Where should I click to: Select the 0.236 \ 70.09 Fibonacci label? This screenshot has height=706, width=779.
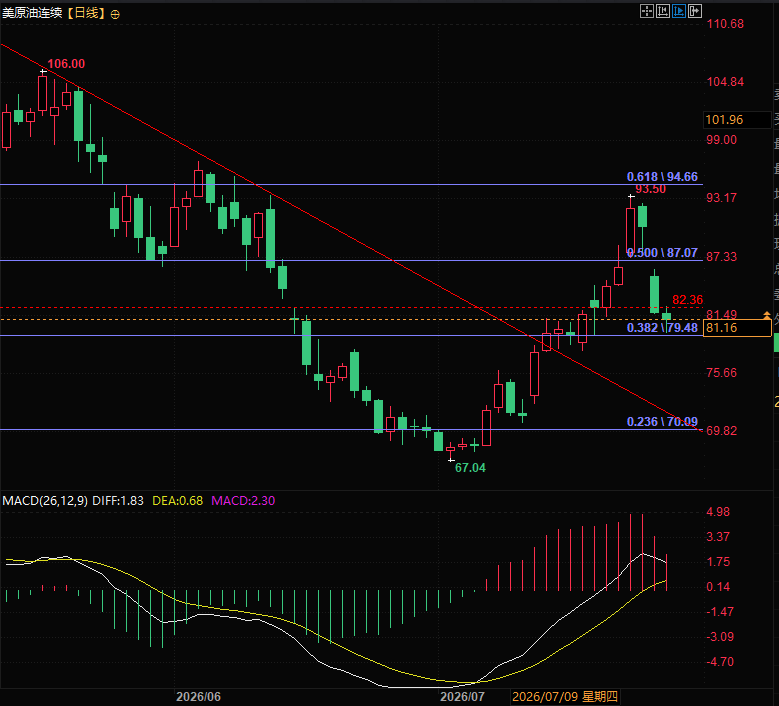pyautogui.click(x=662, y=421)
